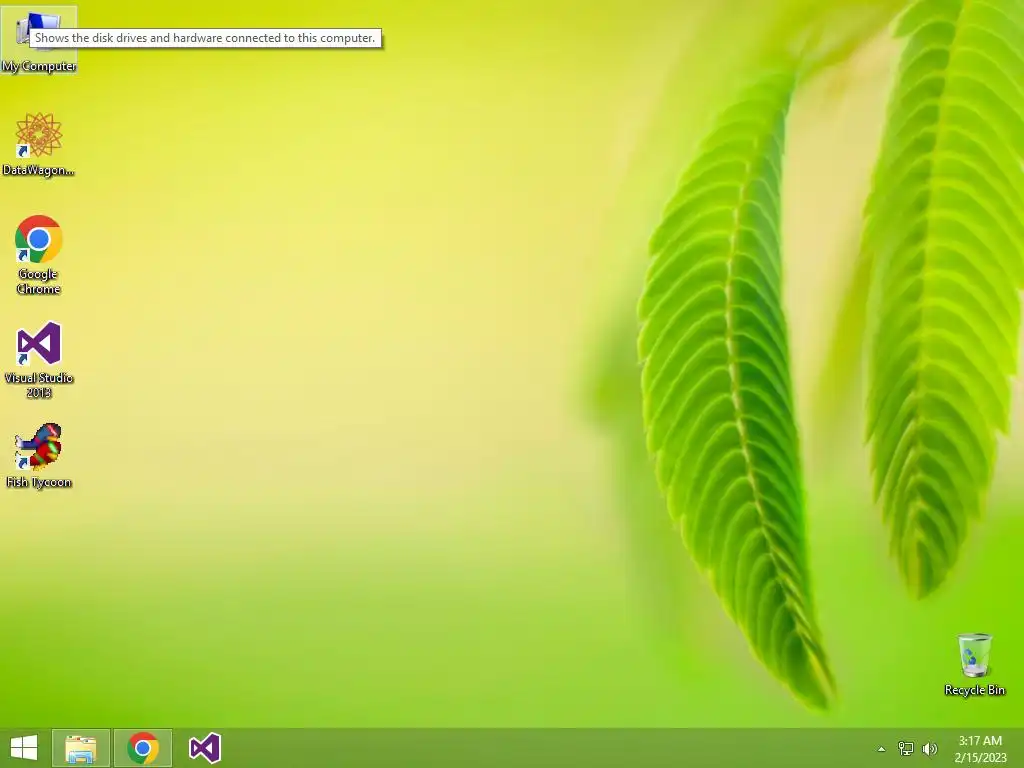Open the volume speaker tray icon

(x=929, y=749)
